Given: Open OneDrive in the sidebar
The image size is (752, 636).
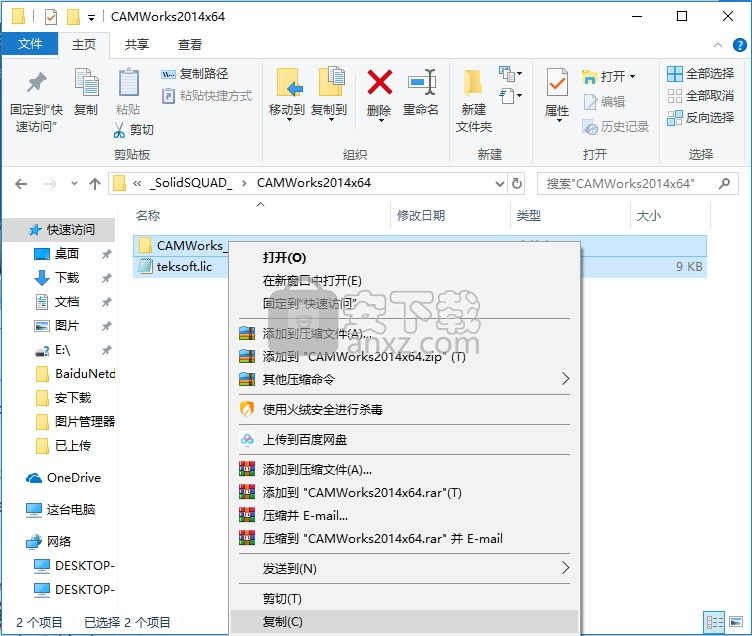Looking at the screenshot, I should point(74,478).
